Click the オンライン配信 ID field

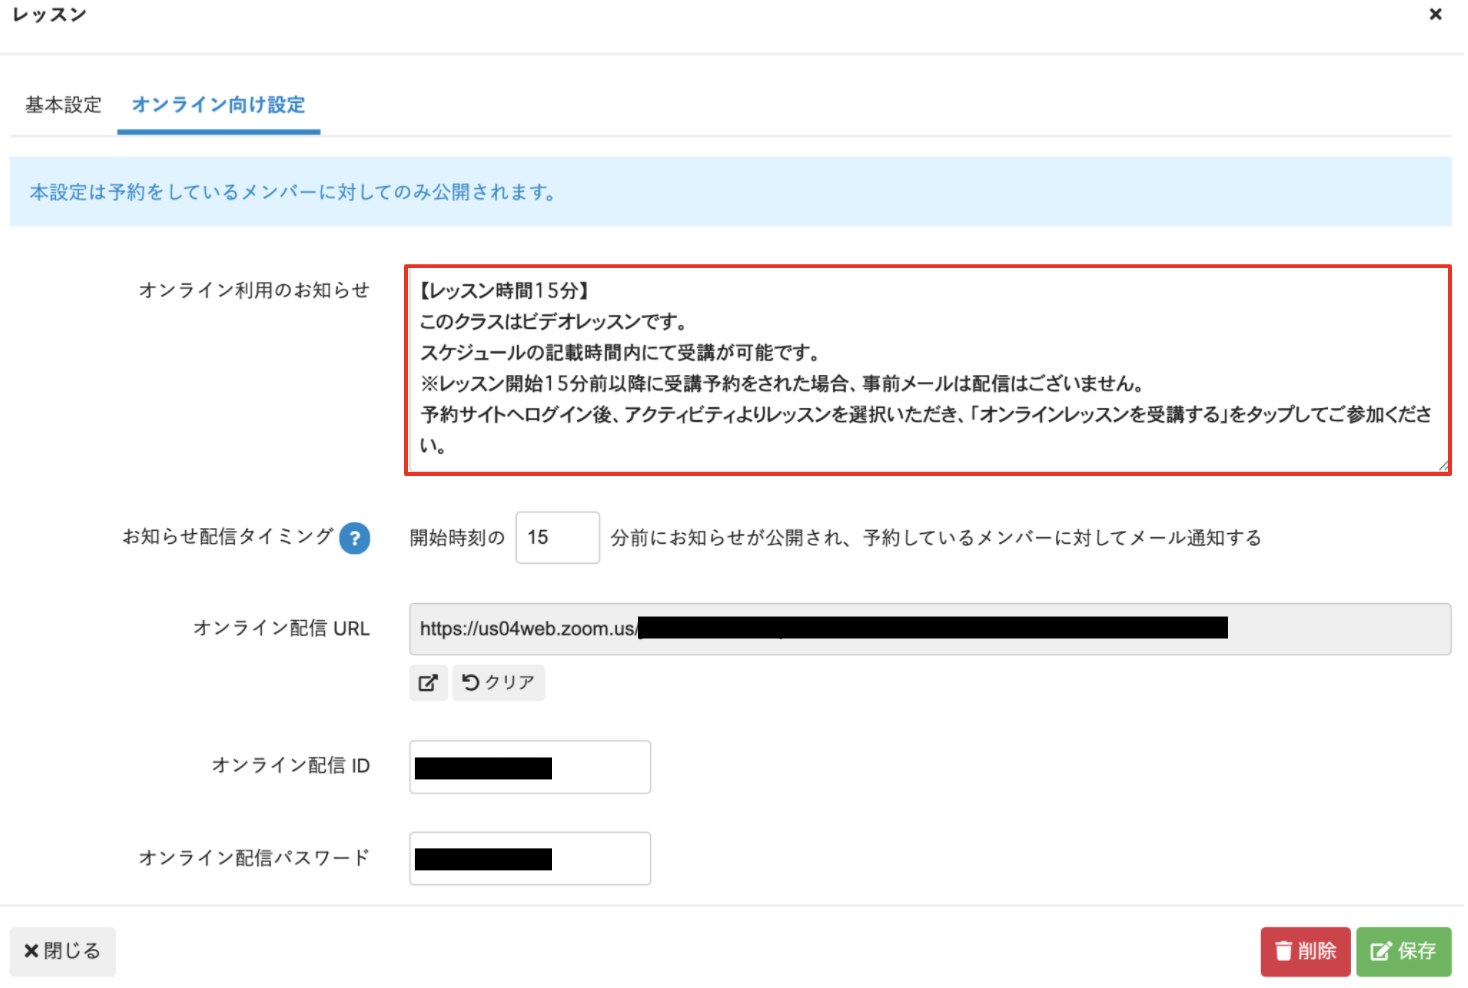point(529,766)
